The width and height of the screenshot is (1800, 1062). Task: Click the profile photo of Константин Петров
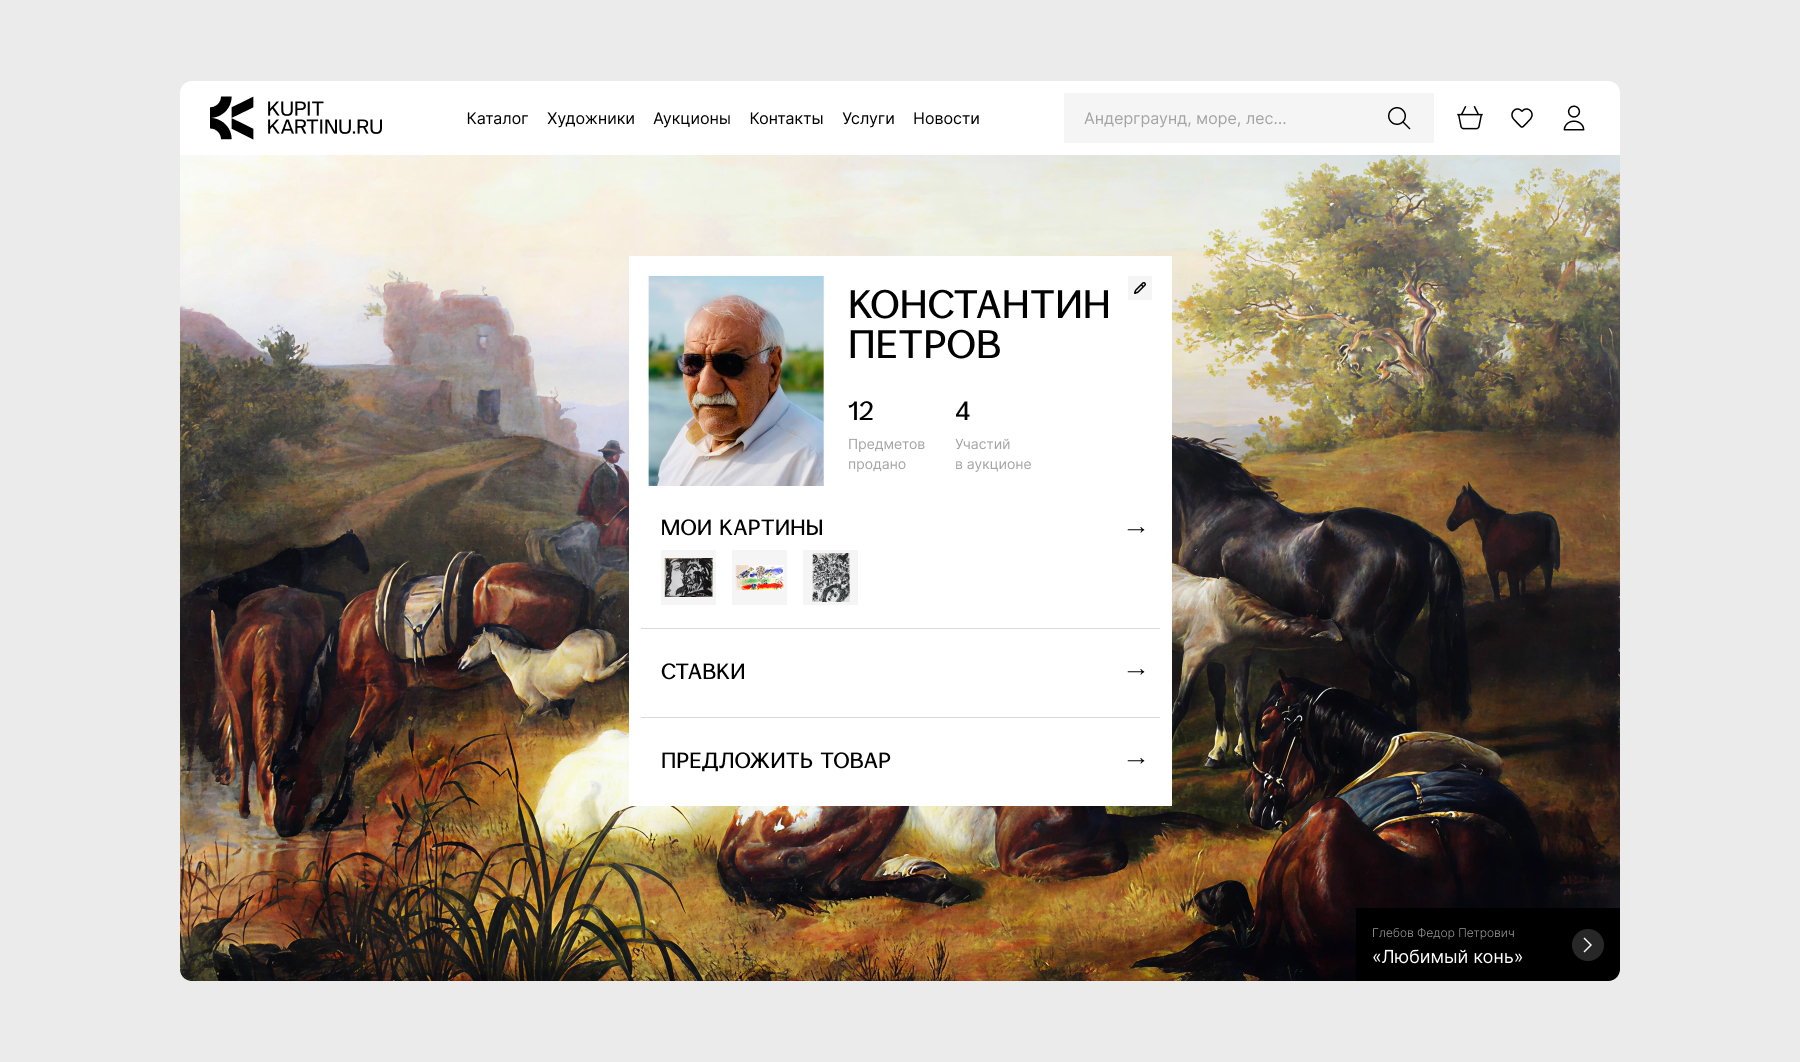736,381
